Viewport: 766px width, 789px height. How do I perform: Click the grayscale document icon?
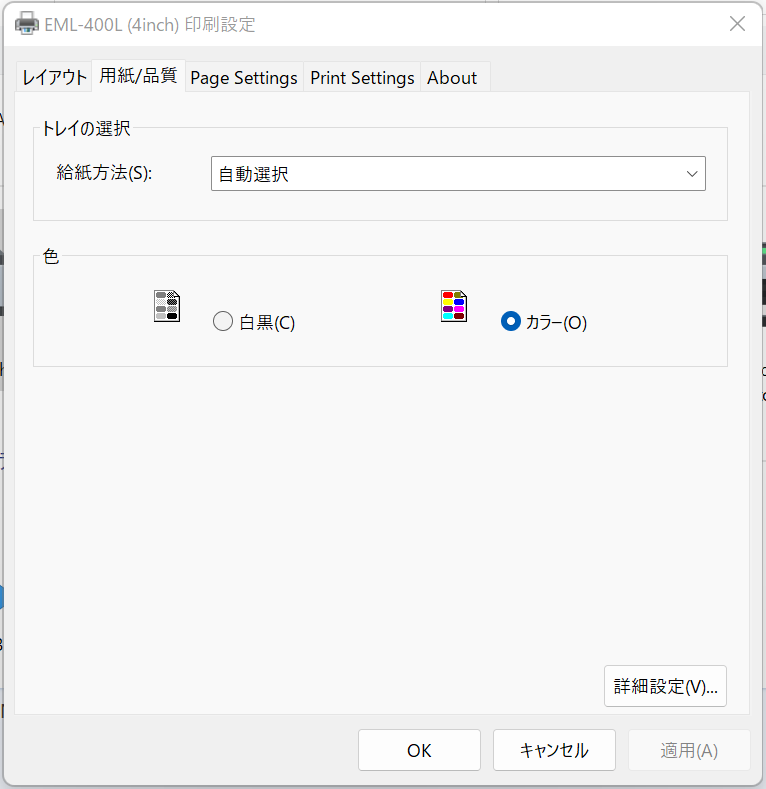(167, 306)
